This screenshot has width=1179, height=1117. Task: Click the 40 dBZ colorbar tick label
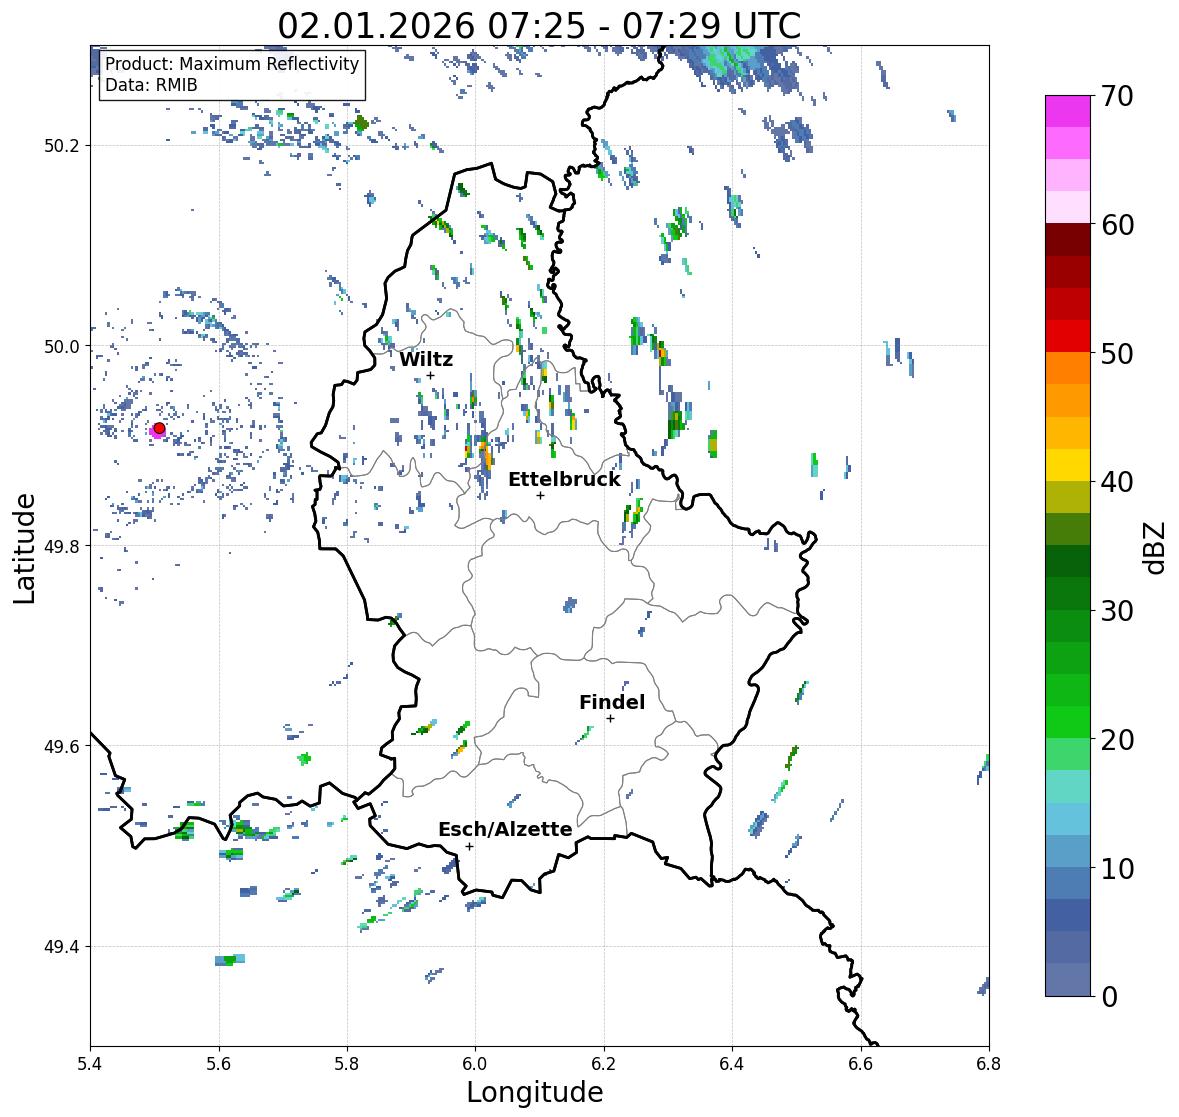1117,482
